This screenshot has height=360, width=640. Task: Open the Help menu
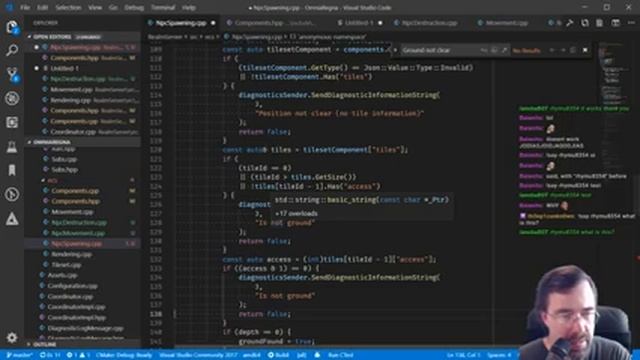pos(189,8)
